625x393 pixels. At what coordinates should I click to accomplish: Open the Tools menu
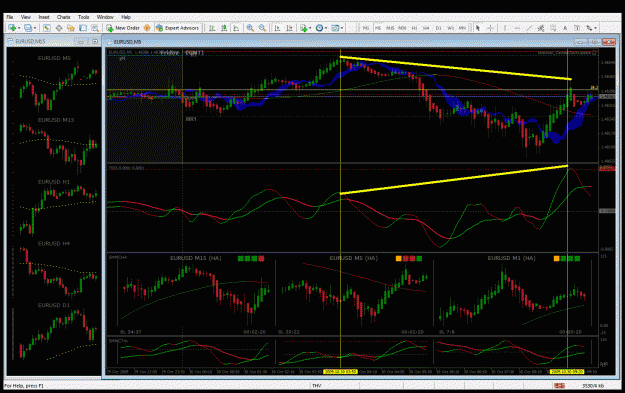[x=83, y=17]
